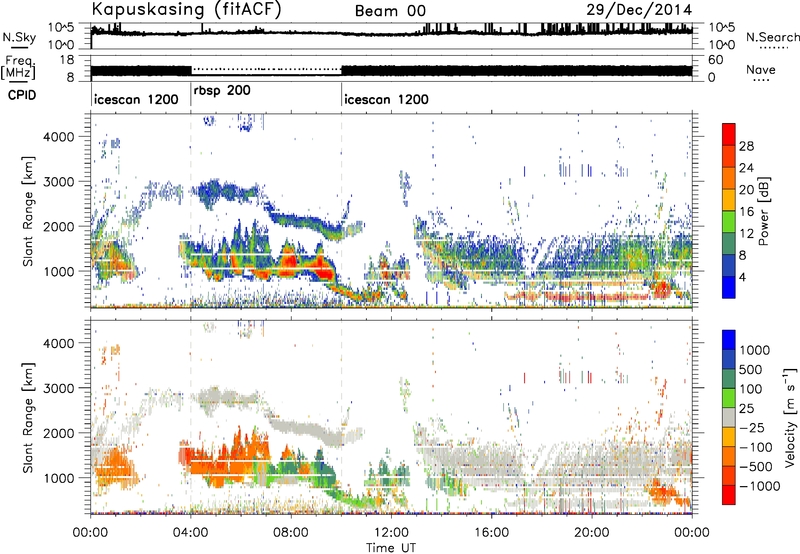Click the '18' frequency scale value

[66, 60]
